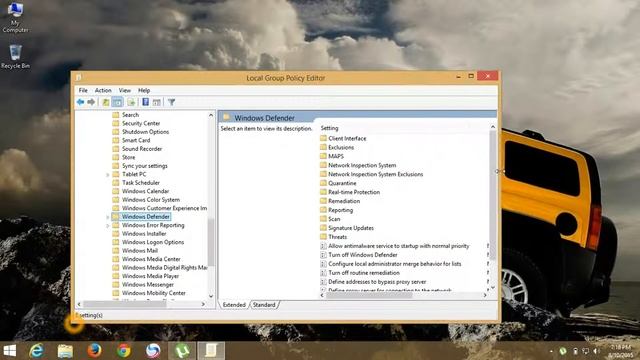Select 'Define addresses to bypass proxy server'

click(x=377, y=282)
